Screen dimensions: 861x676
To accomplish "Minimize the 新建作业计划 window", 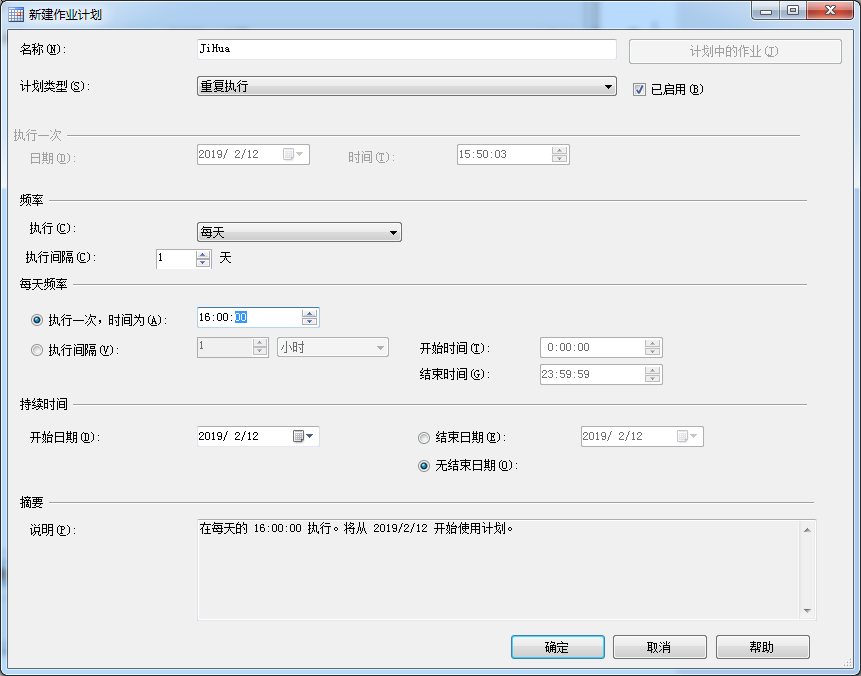I will point(766,10).
